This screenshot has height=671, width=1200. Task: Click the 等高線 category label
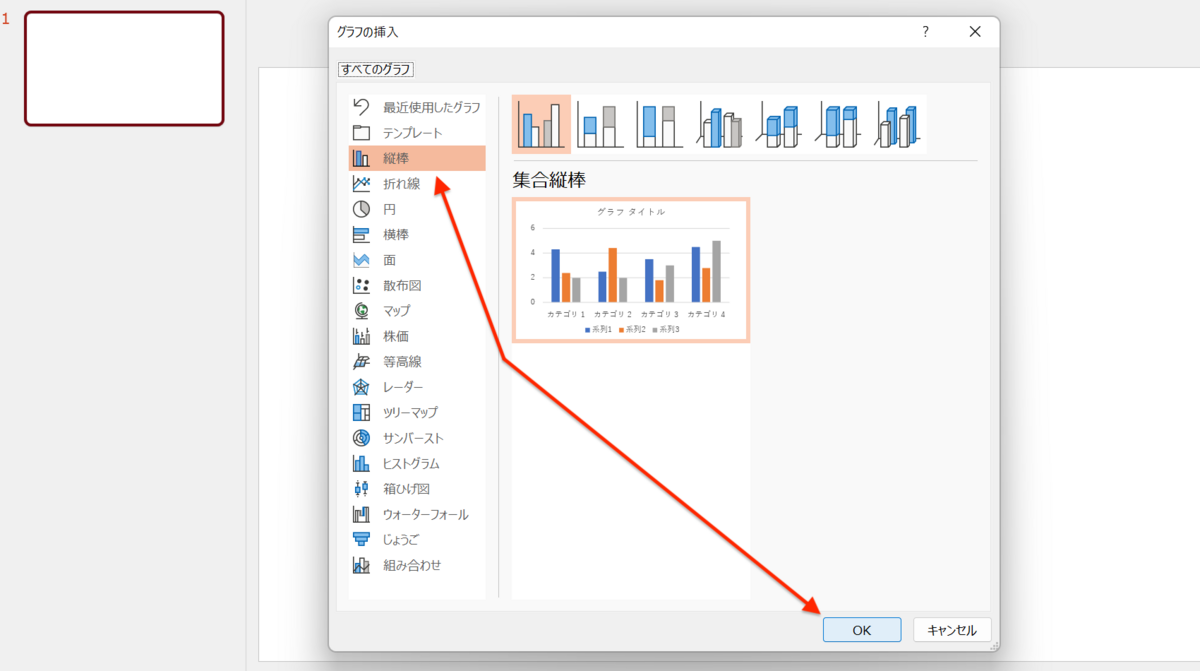tap(402, 362)
